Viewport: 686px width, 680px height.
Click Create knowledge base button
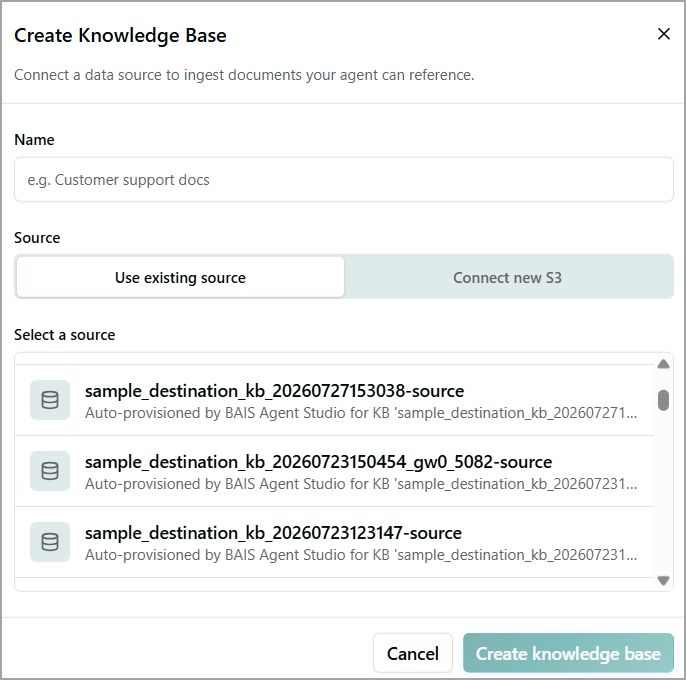[568, 653]
